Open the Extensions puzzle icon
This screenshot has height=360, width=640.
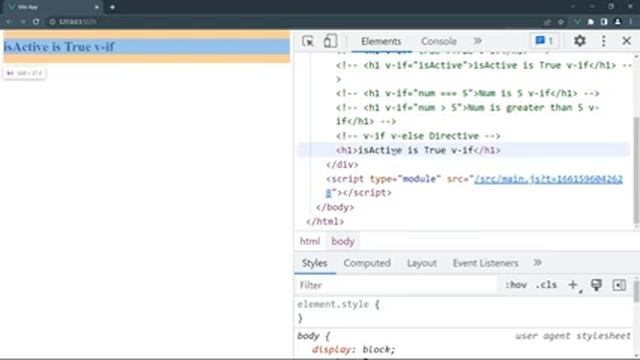pyautogui.click(x=590, y=22)
